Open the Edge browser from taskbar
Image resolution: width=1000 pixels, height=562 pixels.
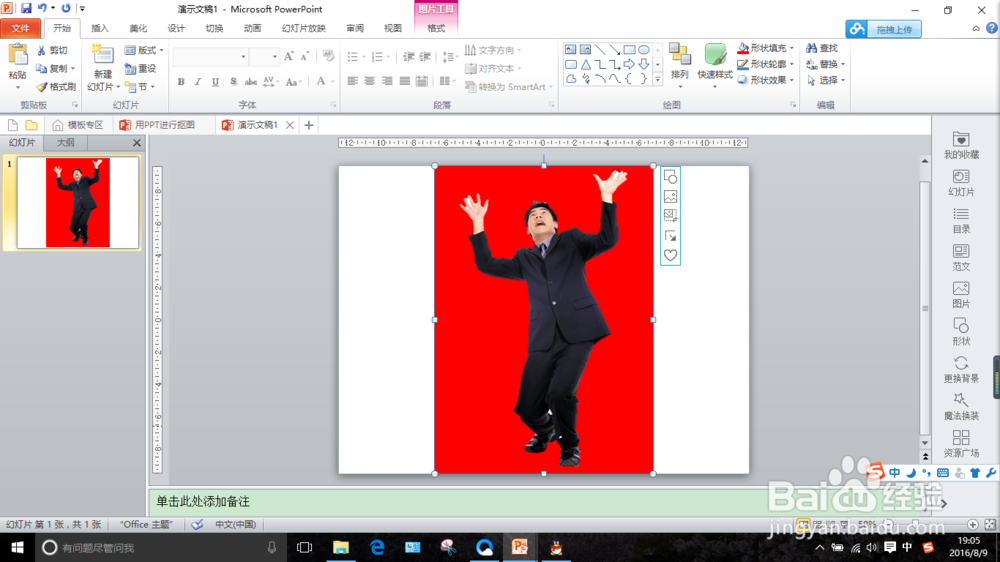(x=377, y=547)
